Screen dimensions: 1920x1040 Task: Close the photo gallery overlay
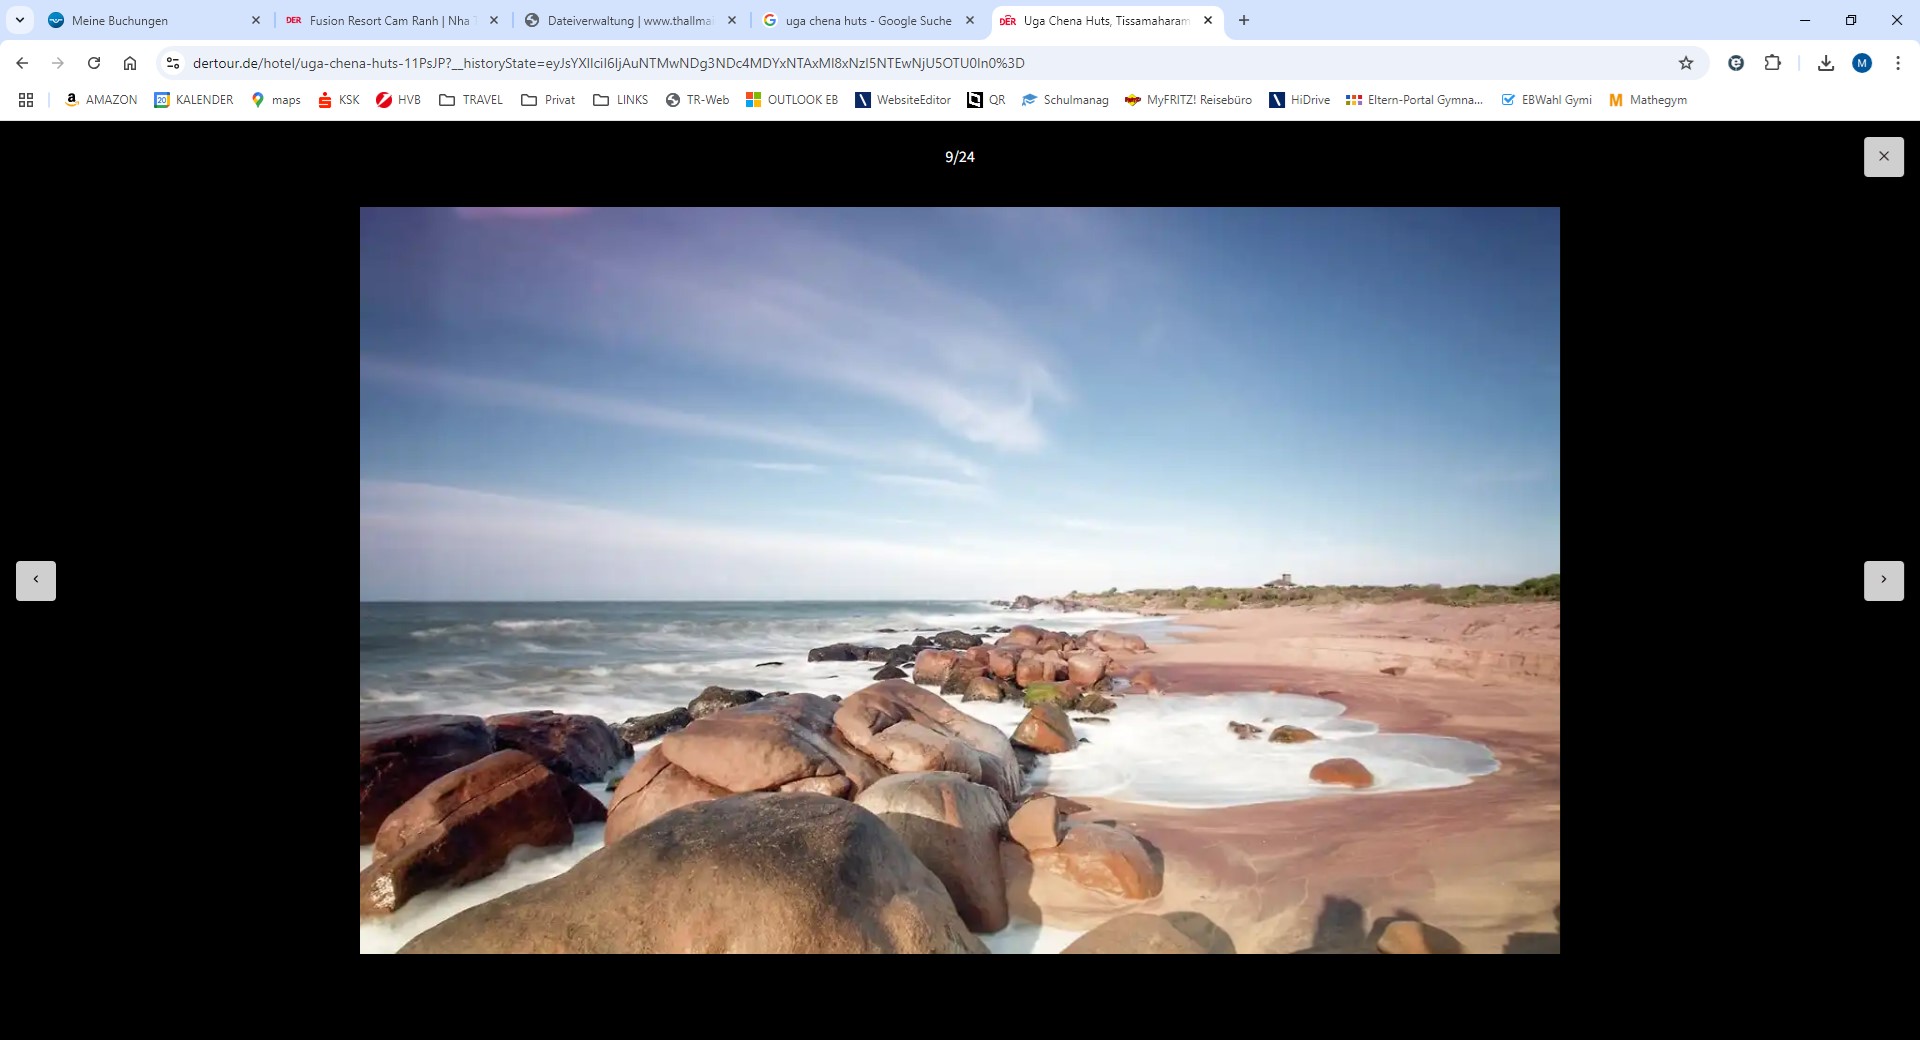[1883, 157]
